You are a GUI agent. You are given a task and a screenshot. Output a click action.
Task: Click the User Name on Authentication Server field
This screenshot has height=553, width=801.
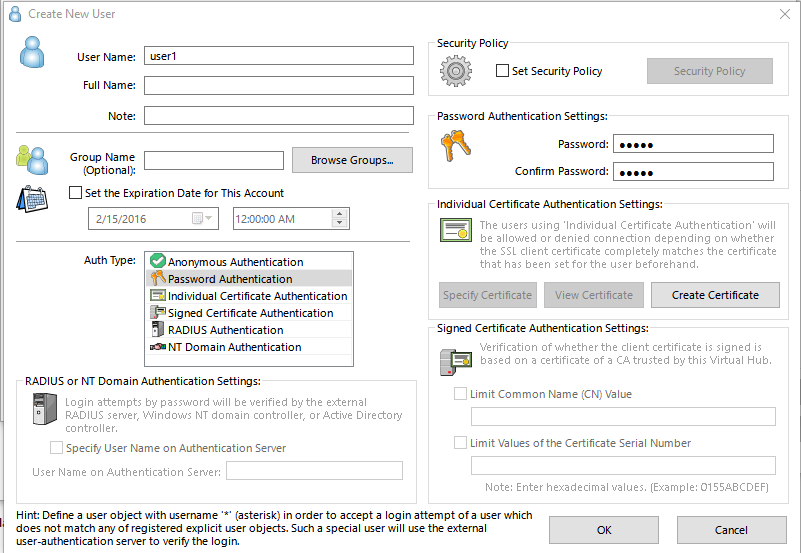coord(314,470)
